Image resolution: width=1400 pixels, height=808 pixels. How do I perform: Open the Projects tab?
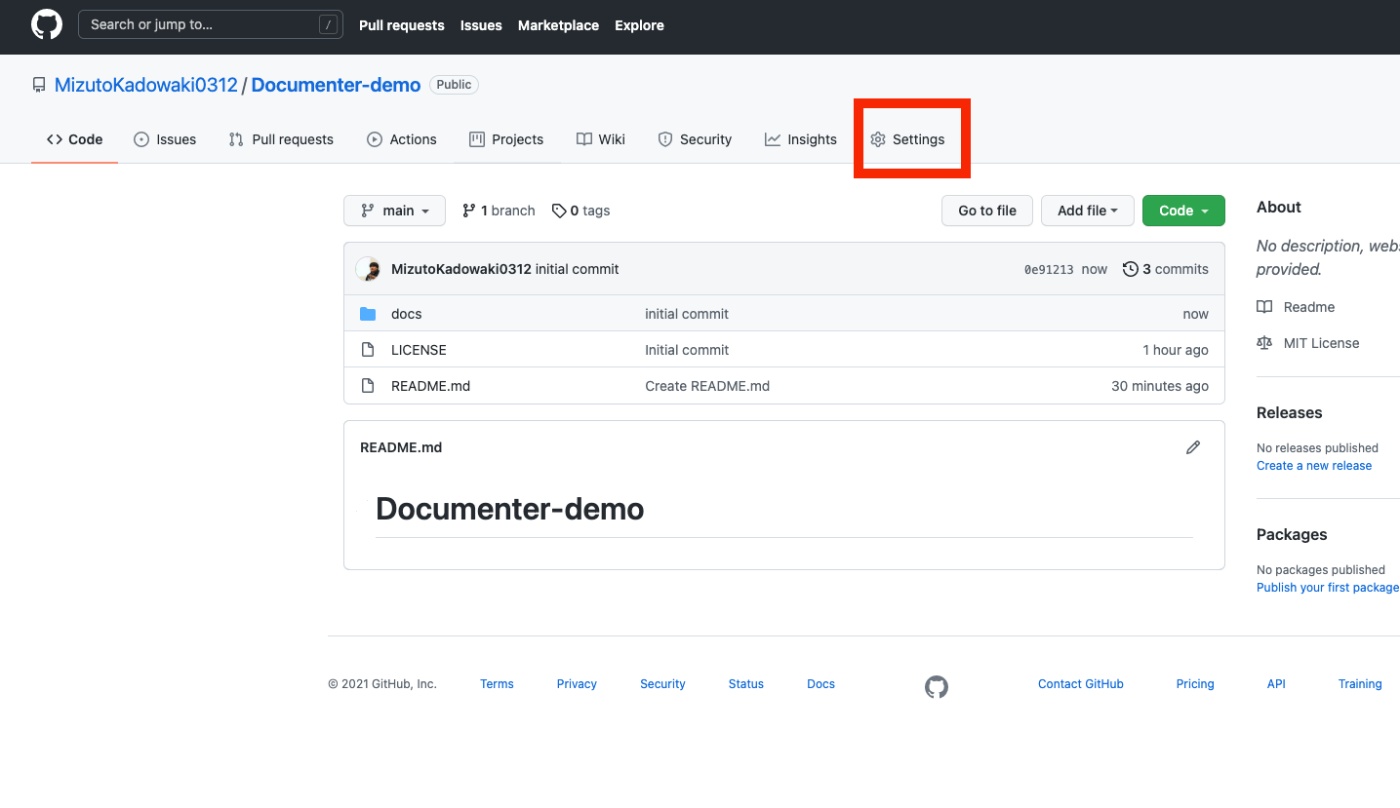[507, 139]
